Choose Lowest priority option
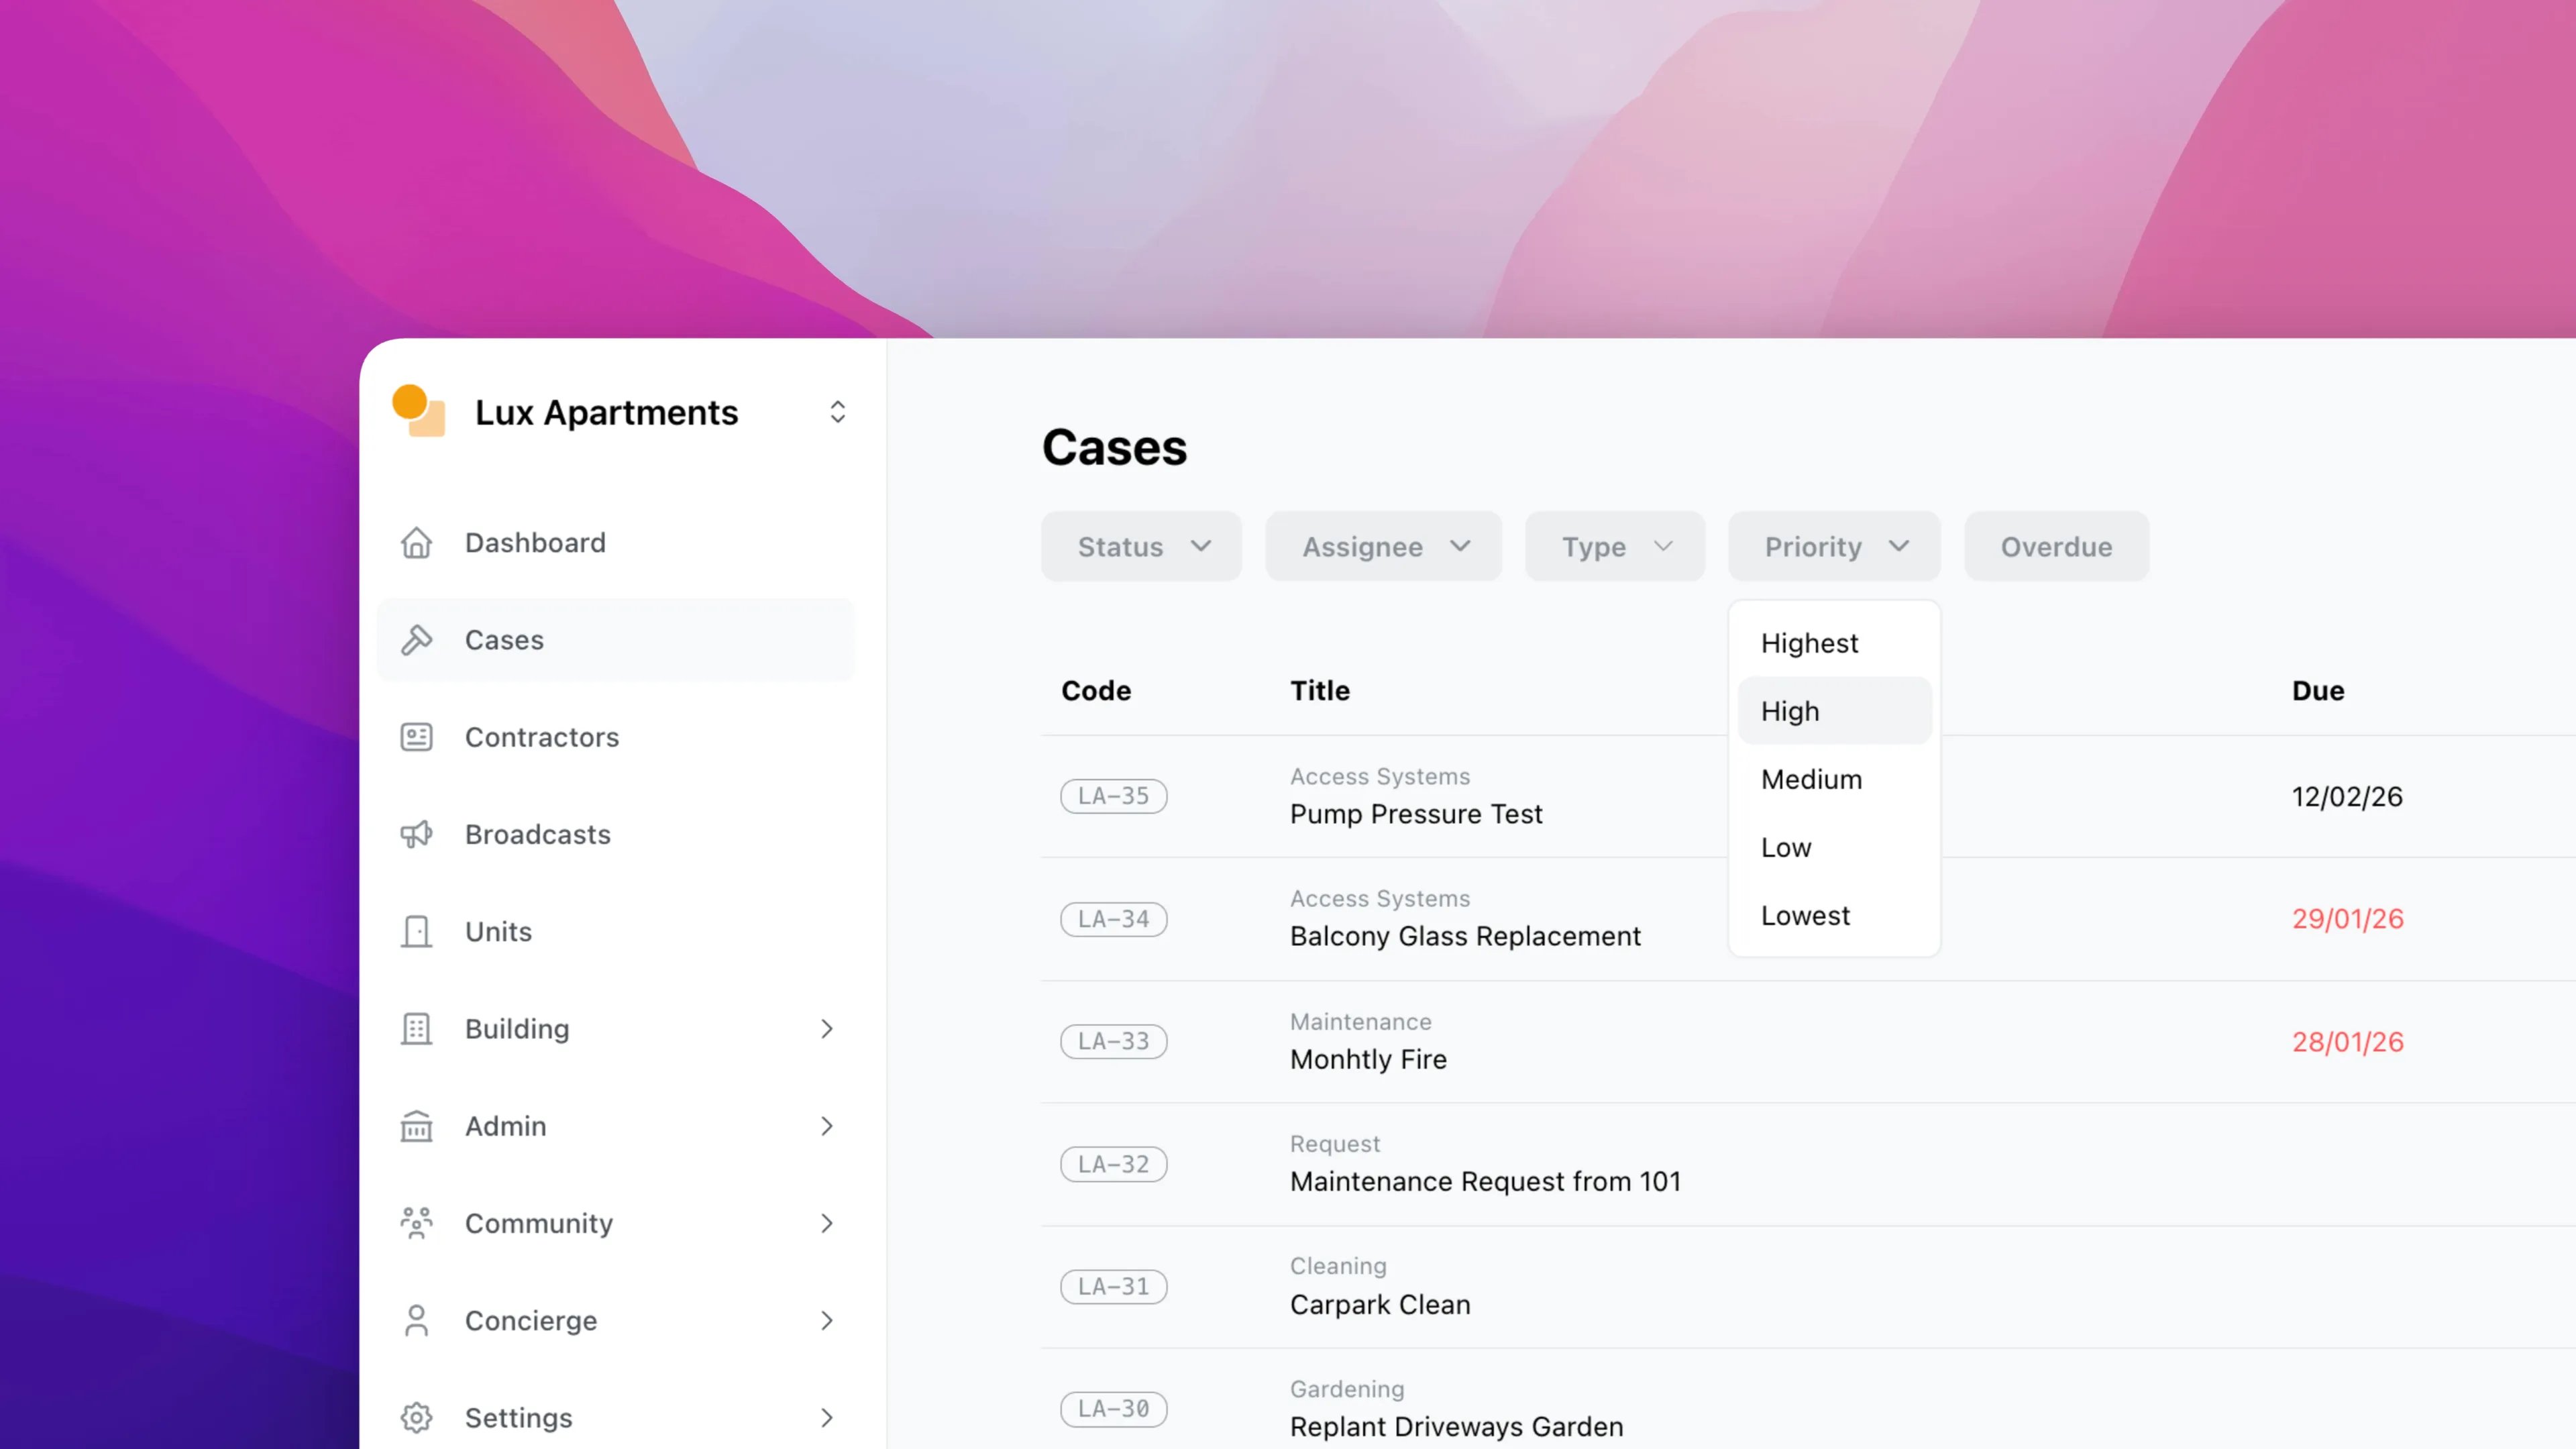This screenshot has height=1449, width=2576. coord(1806,915)
